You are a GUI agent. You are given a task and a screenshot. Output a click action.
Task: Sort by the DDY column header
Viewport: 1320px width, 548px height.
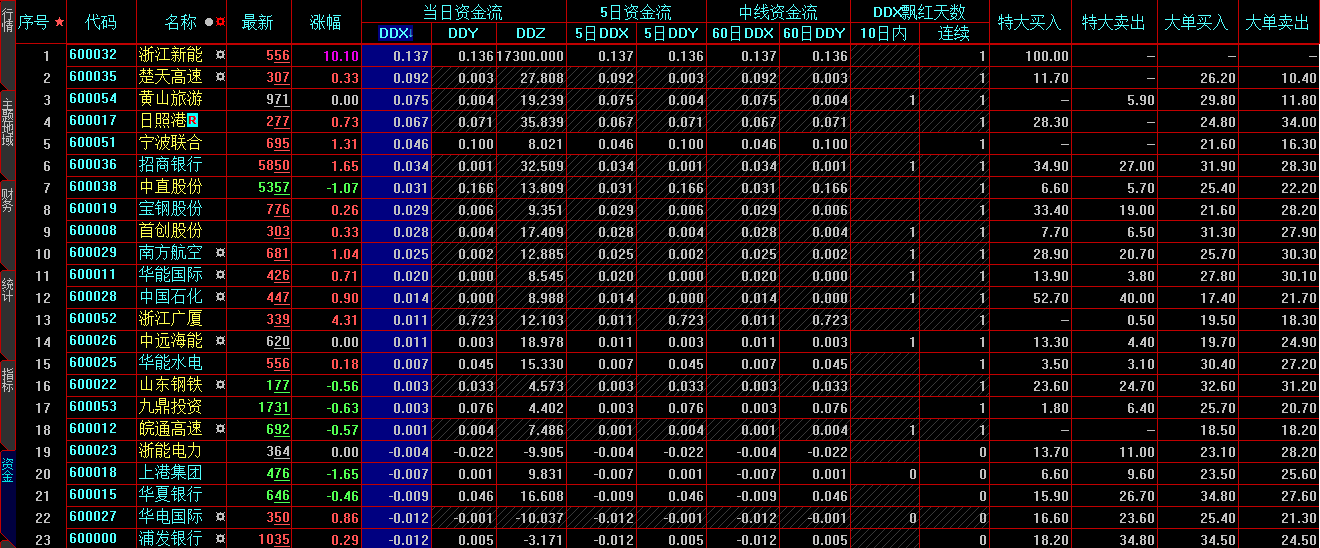tap(463, 33)
